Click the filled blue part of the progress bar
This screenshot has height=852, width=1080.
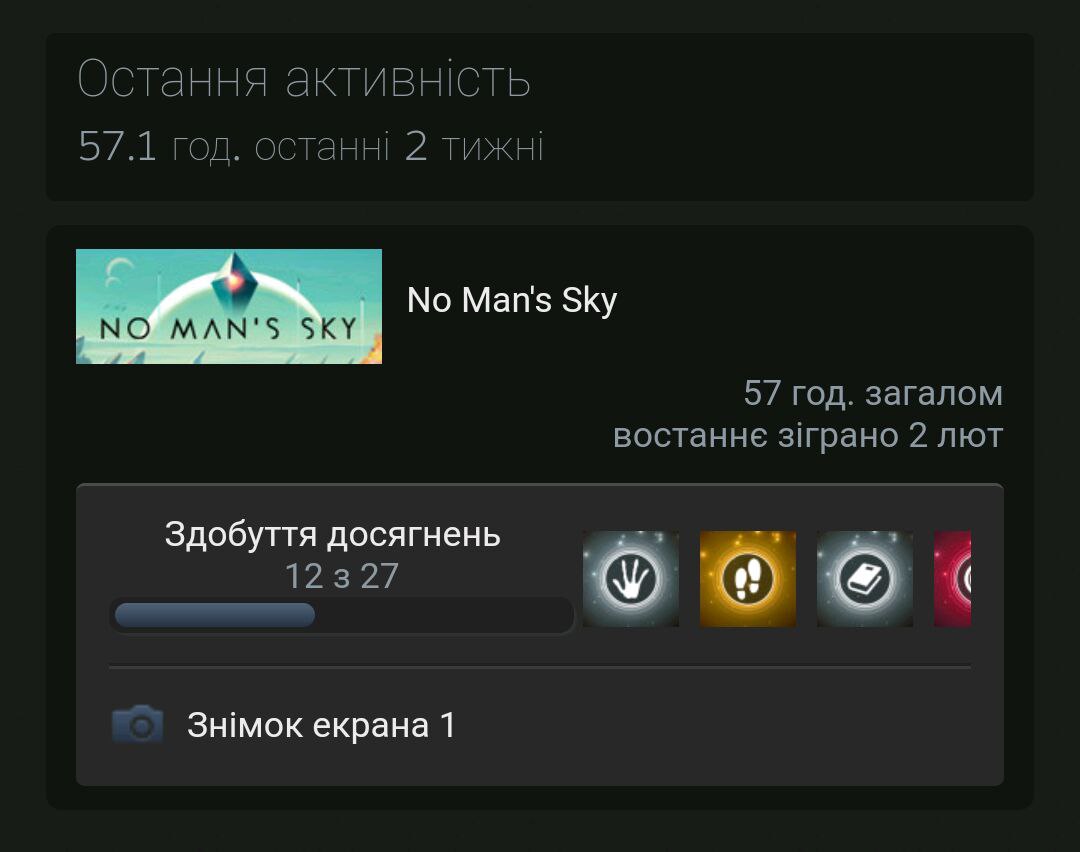pyautogui.click(x=215, y=615)
